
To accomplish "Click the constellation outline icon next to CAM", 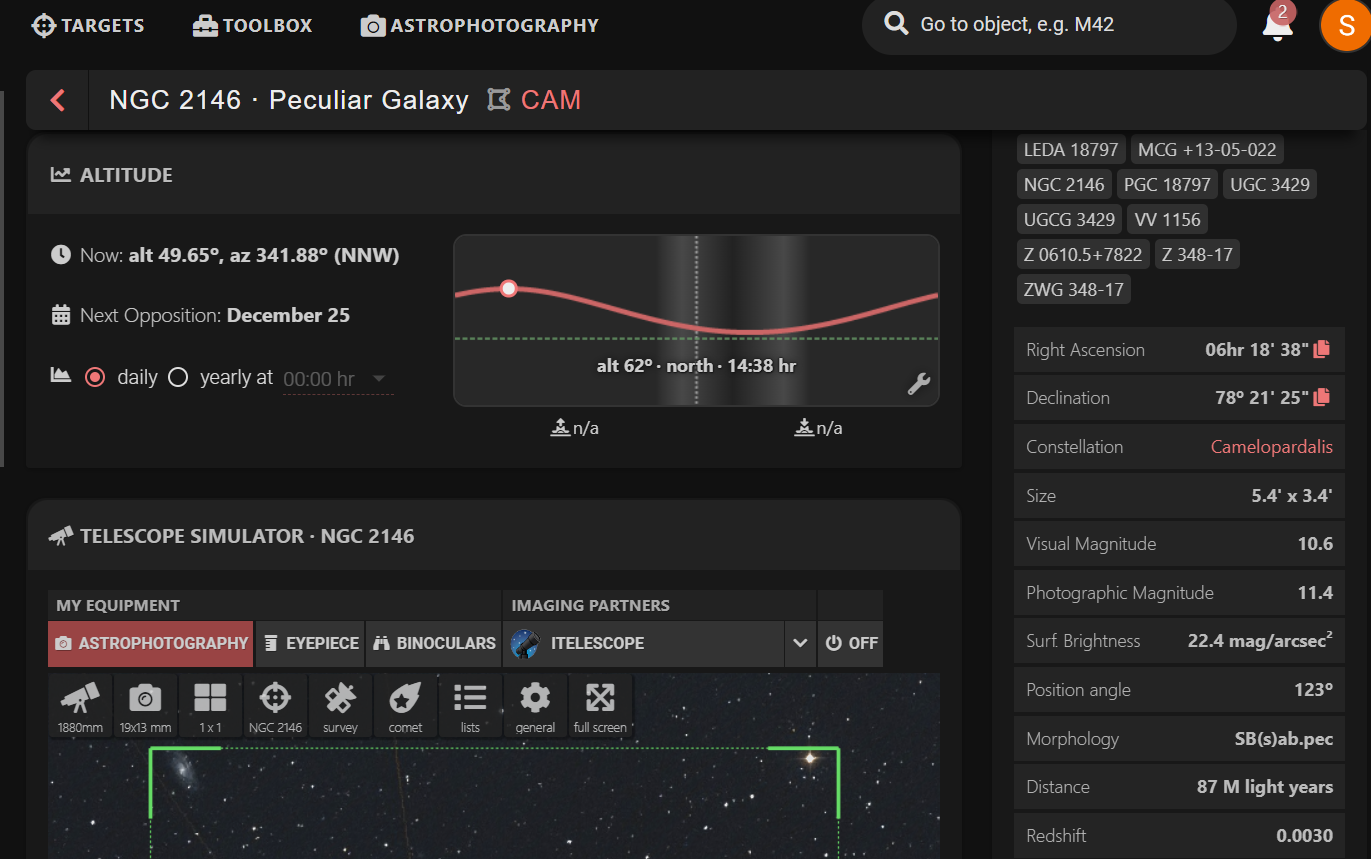I will [x=498, y=100].
